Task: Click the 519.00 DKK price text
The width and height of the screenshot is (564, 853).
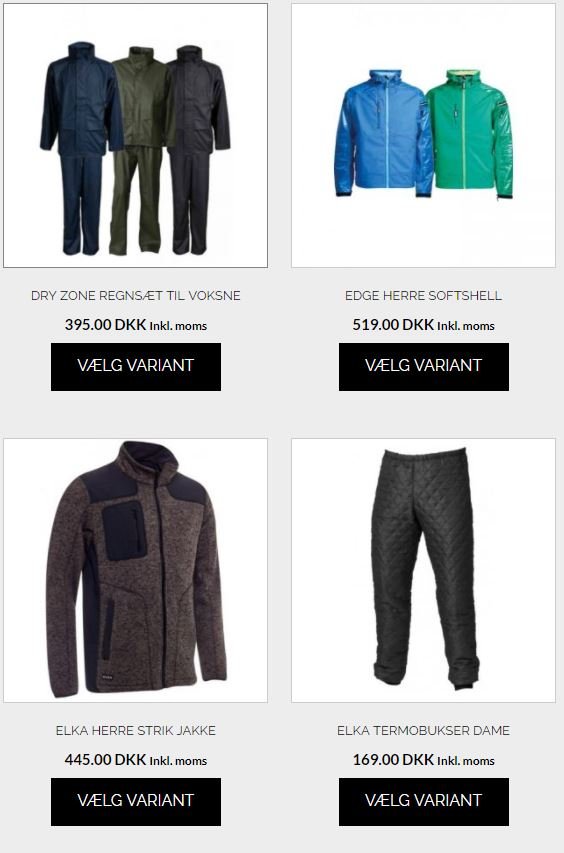Action: [x=393, y=325]
